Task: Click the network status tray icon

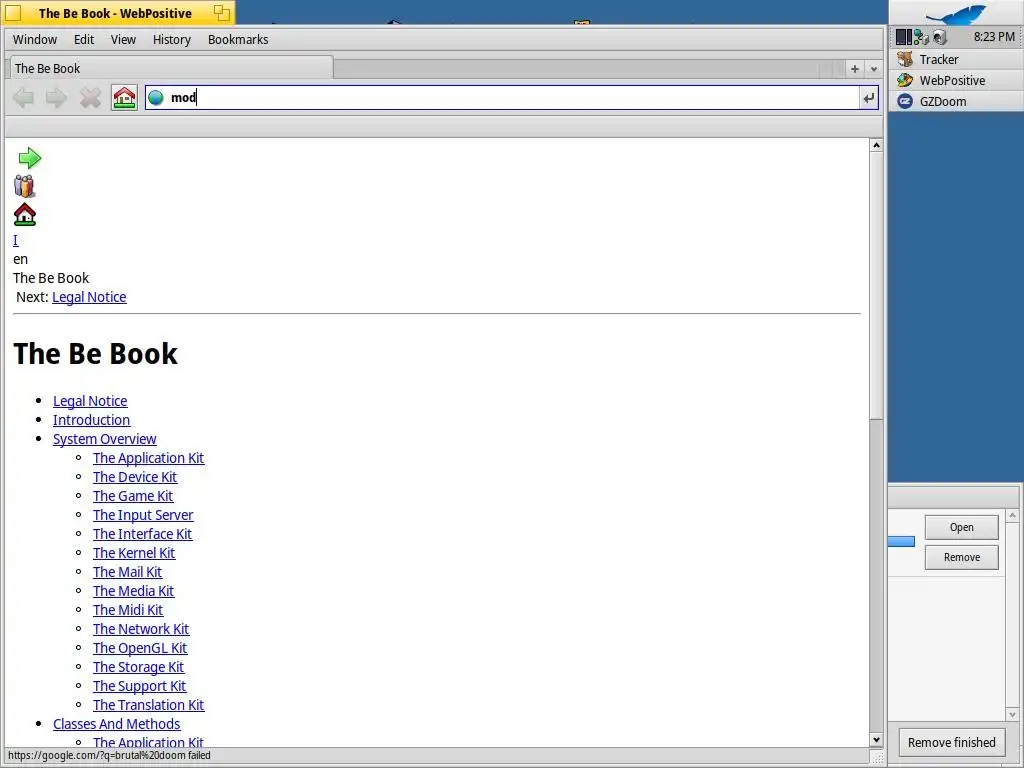Action: (x=921, y=37)
